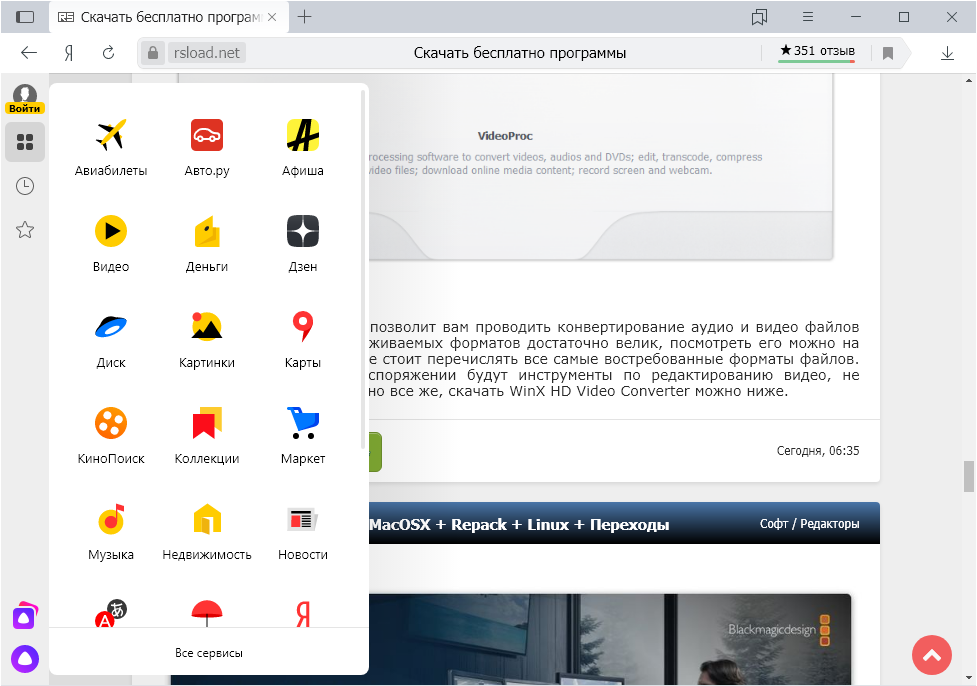Open the 351 отзыв site rating

[817, 51]
